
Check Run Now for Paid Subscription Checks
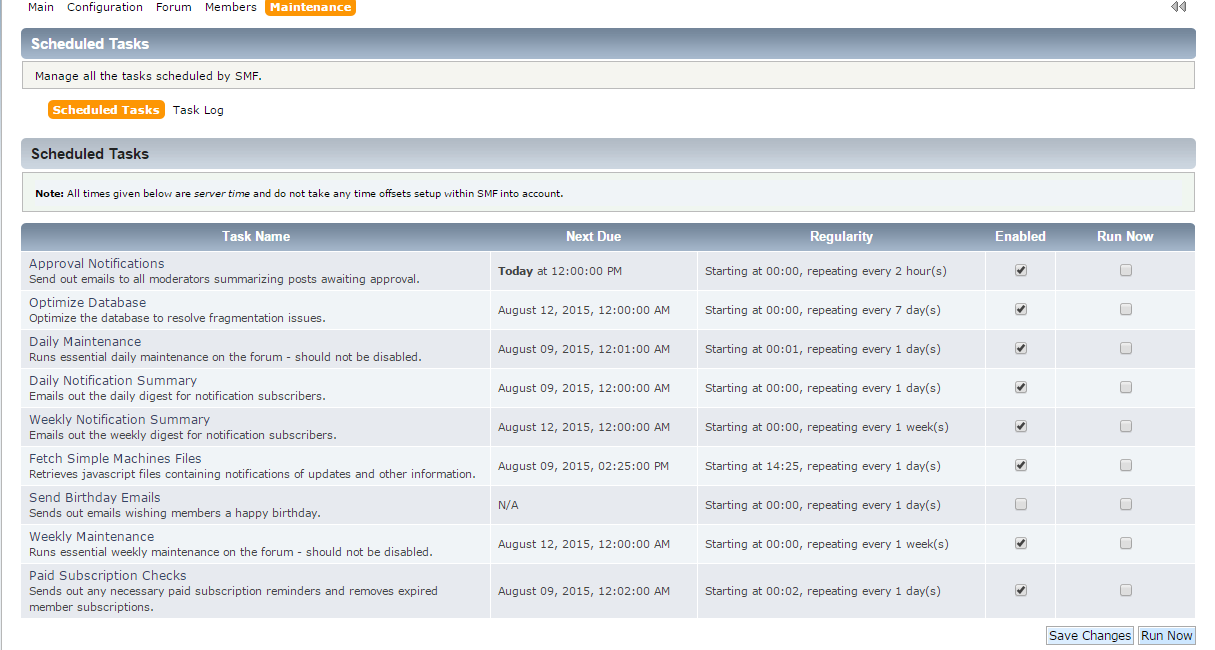[1126, 590]
